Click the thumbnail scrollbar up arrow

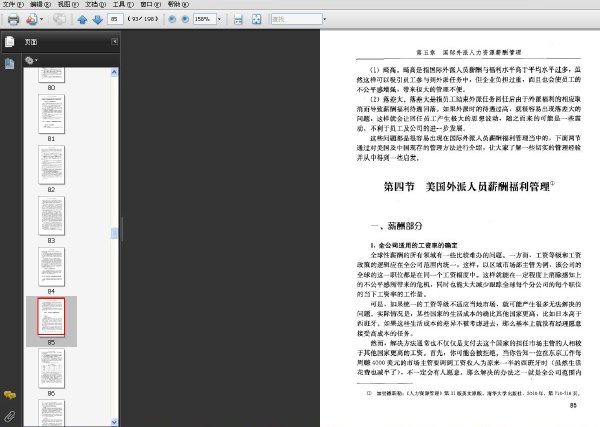coord(114,72)
